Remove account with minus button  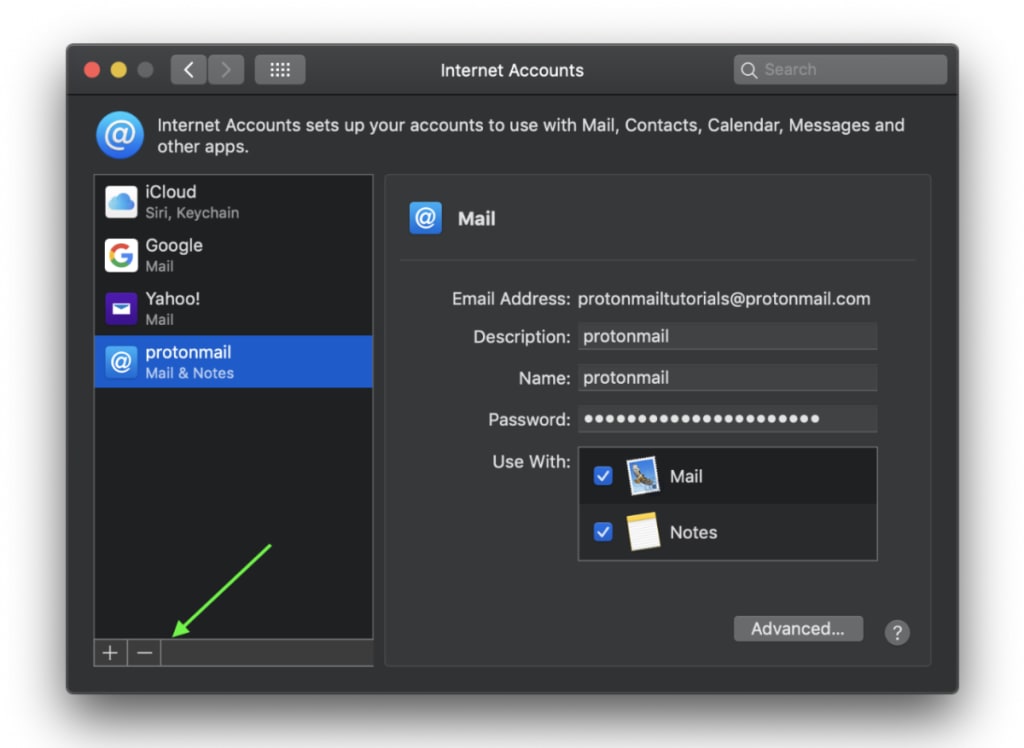coord(144,653)
